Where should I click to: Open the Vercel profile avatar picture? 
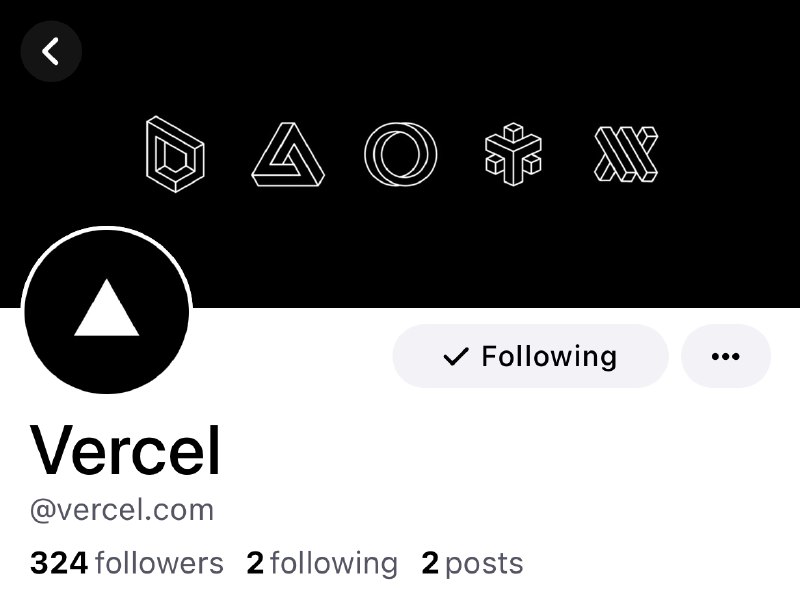coord(107,311)
